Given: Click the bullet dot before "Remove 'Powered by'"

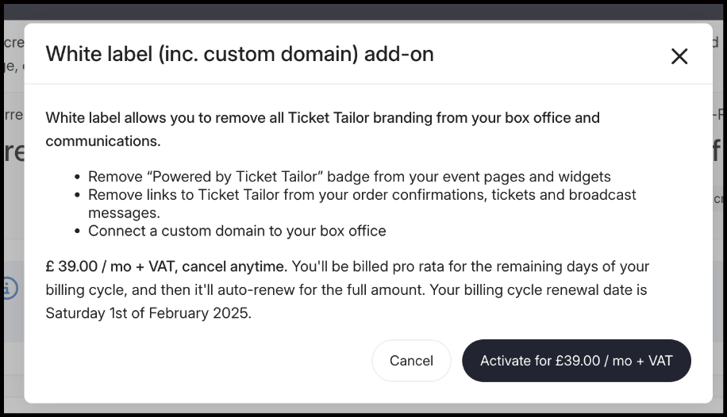Looking at the screenshot, I should [x=77, y=177].
